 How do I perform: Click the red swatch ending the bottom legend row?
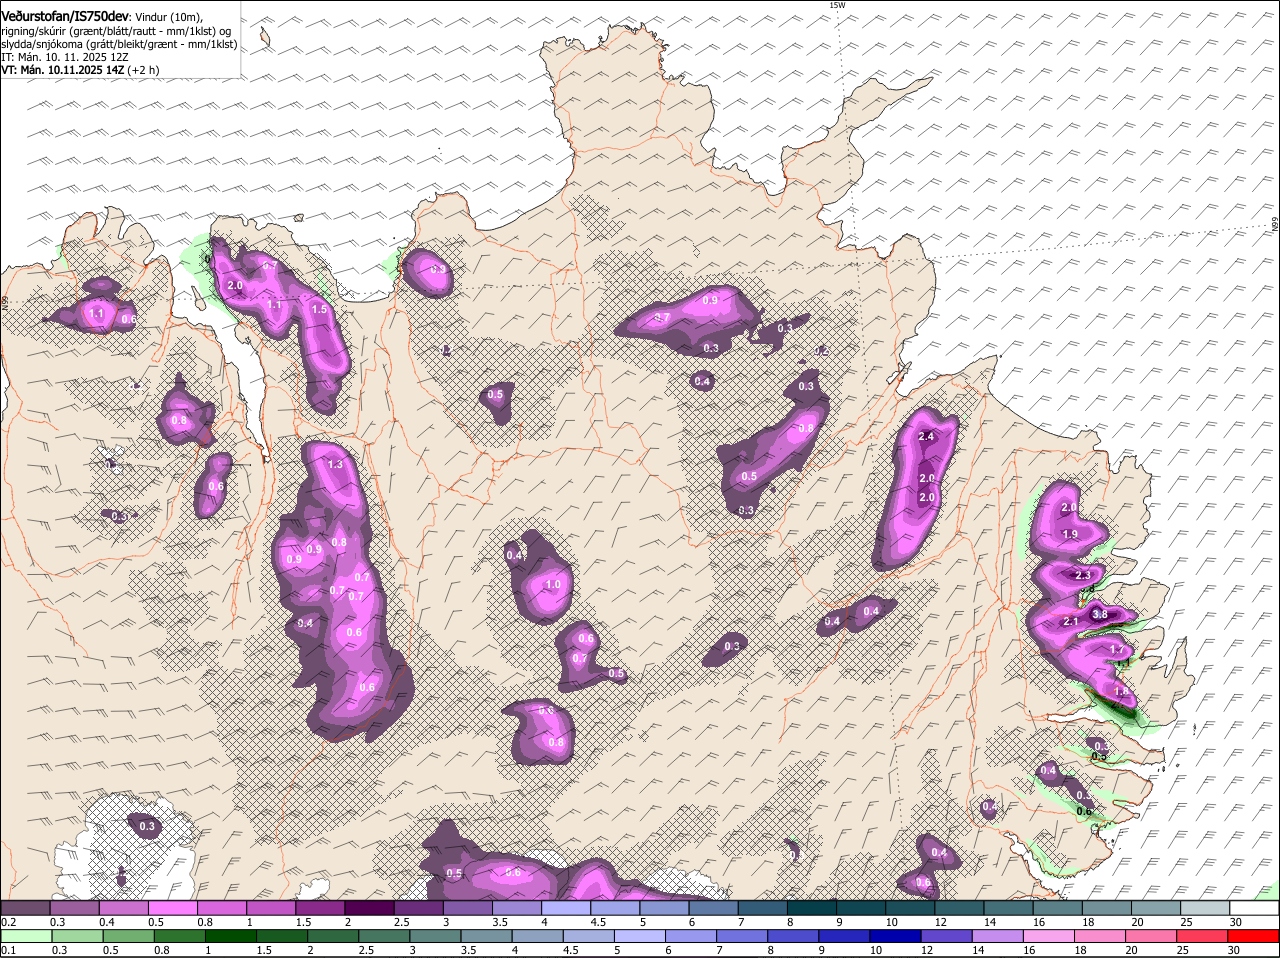(x=1255, y=936)
